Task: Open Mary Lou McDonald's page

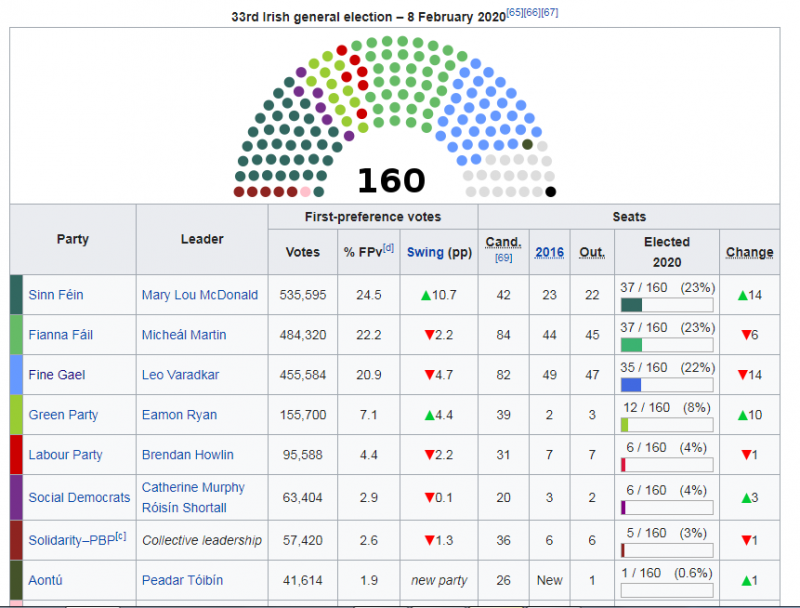Action: (x=199, y=295)
